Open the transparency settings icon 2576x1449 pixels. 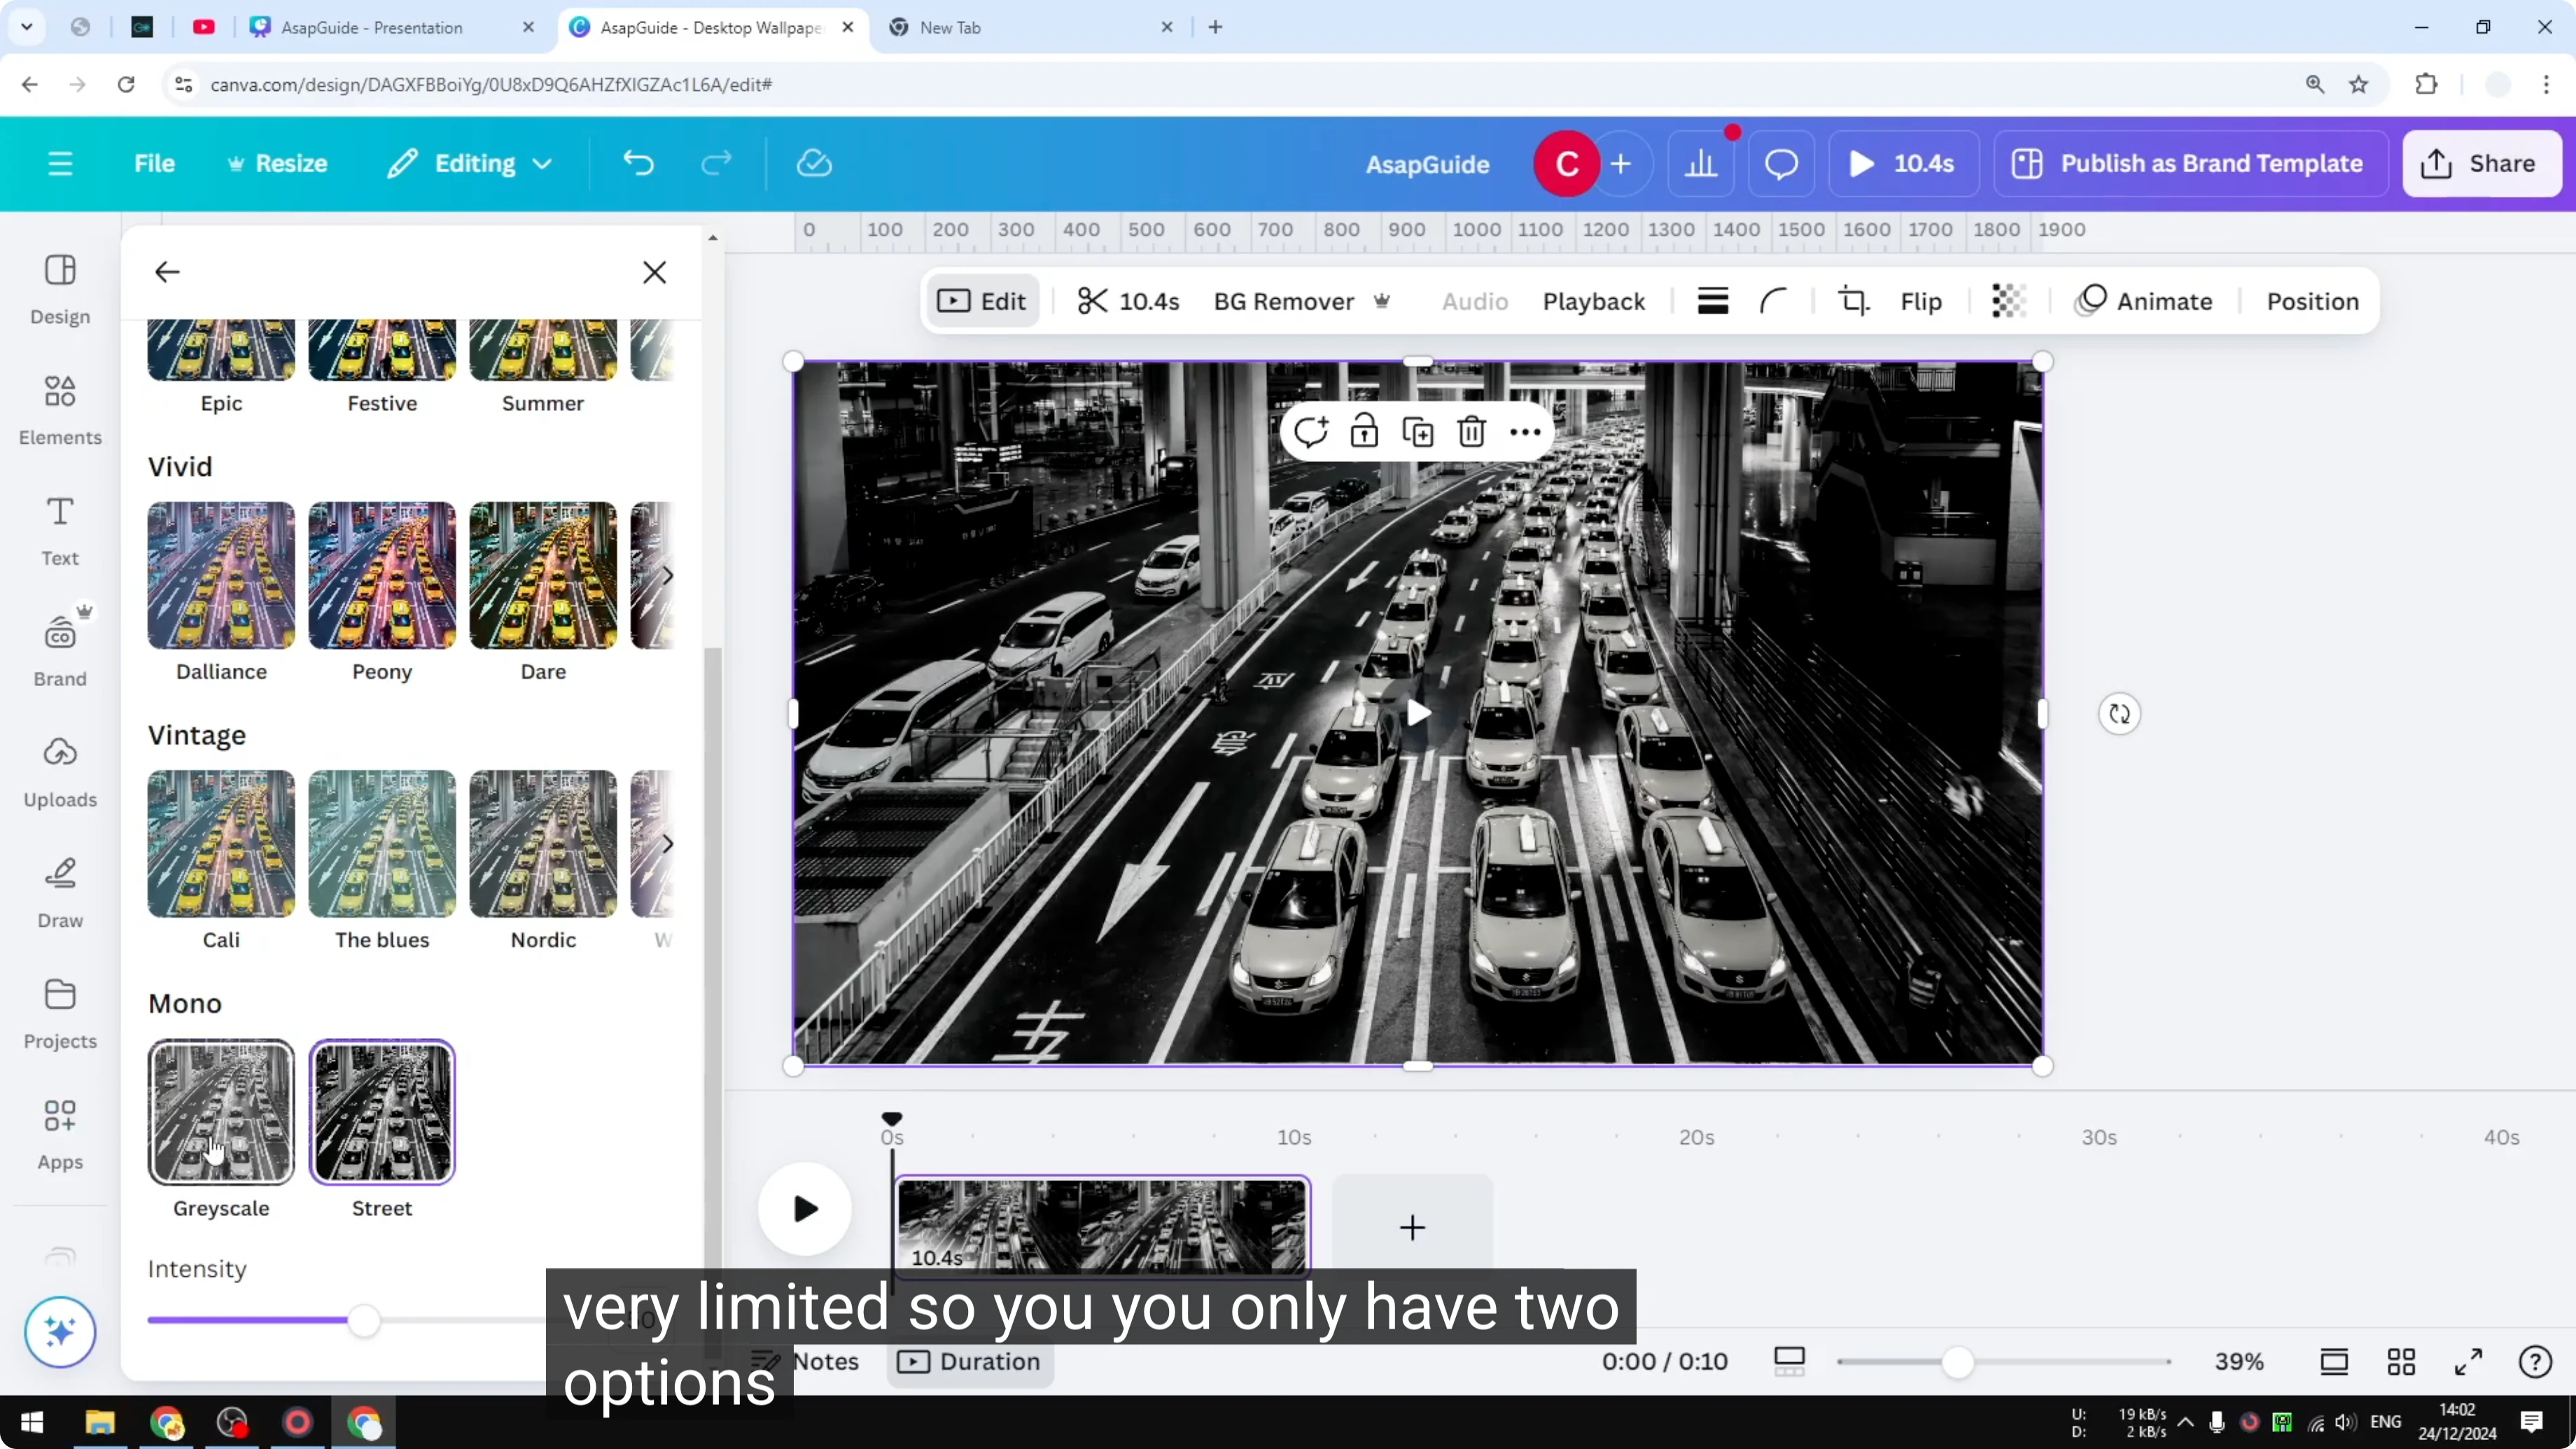pyautogui.click(x=2008, y=301)
